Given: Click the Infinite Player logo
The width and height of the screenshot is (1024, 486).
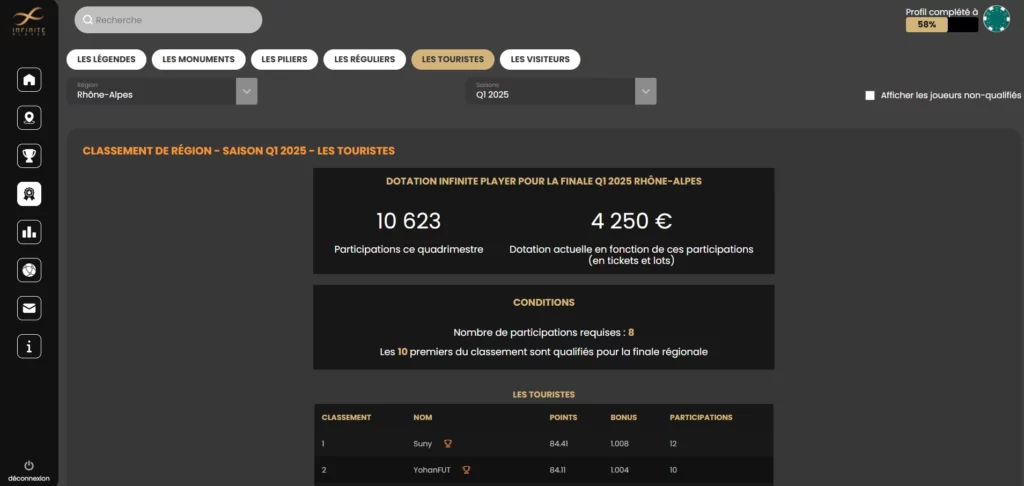Looking at the screenshot, I should click(x=29, y=21).
